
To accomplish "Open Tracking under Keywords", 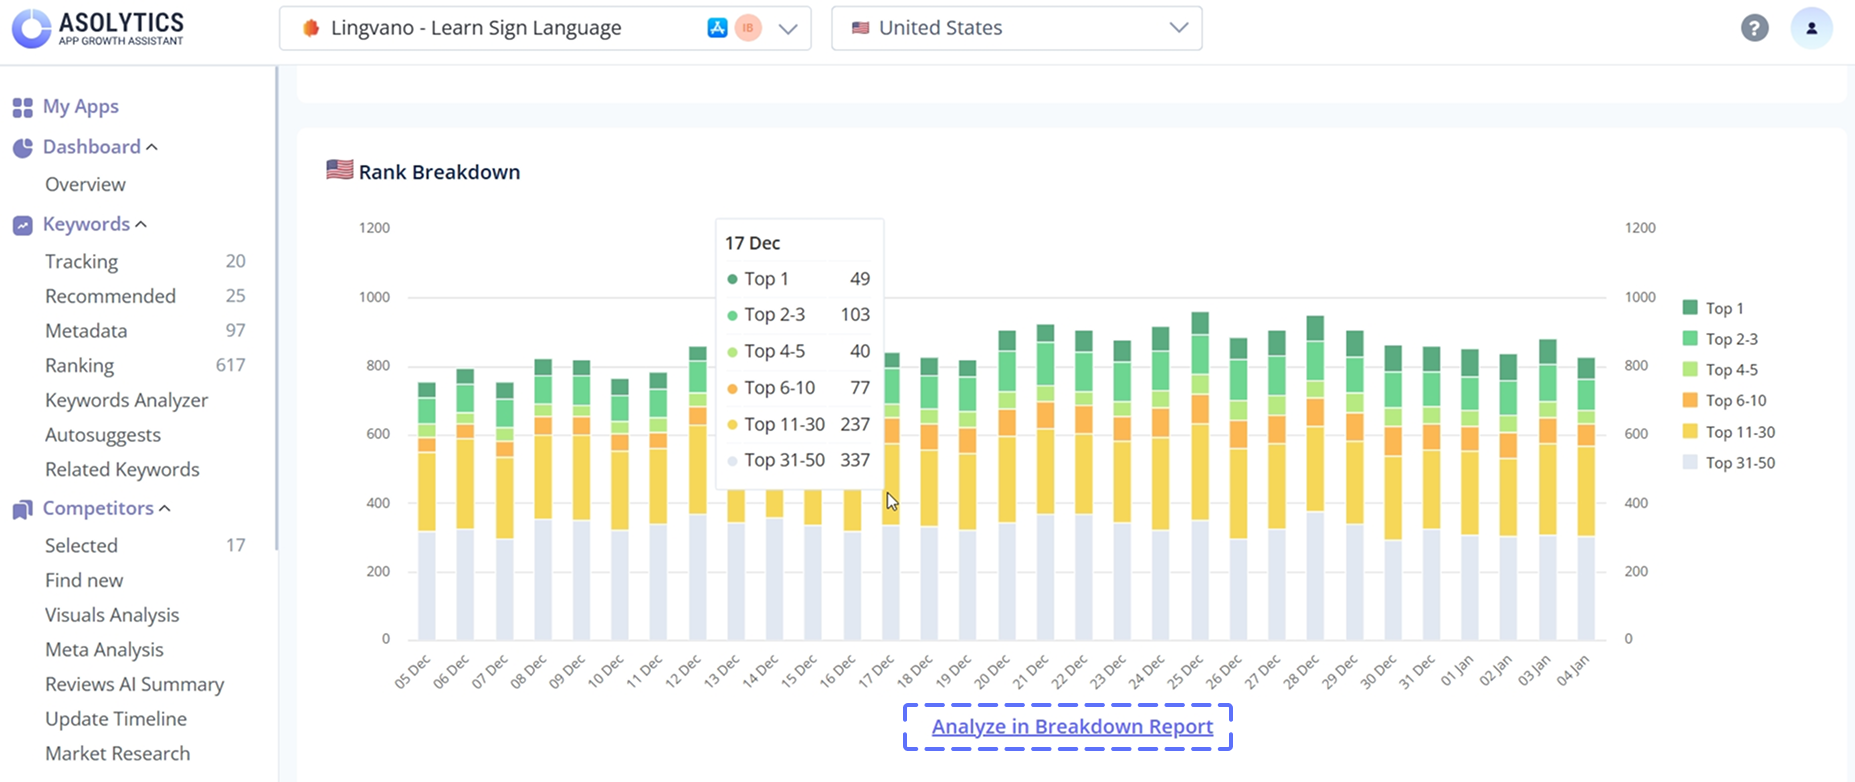I will 81,261.
